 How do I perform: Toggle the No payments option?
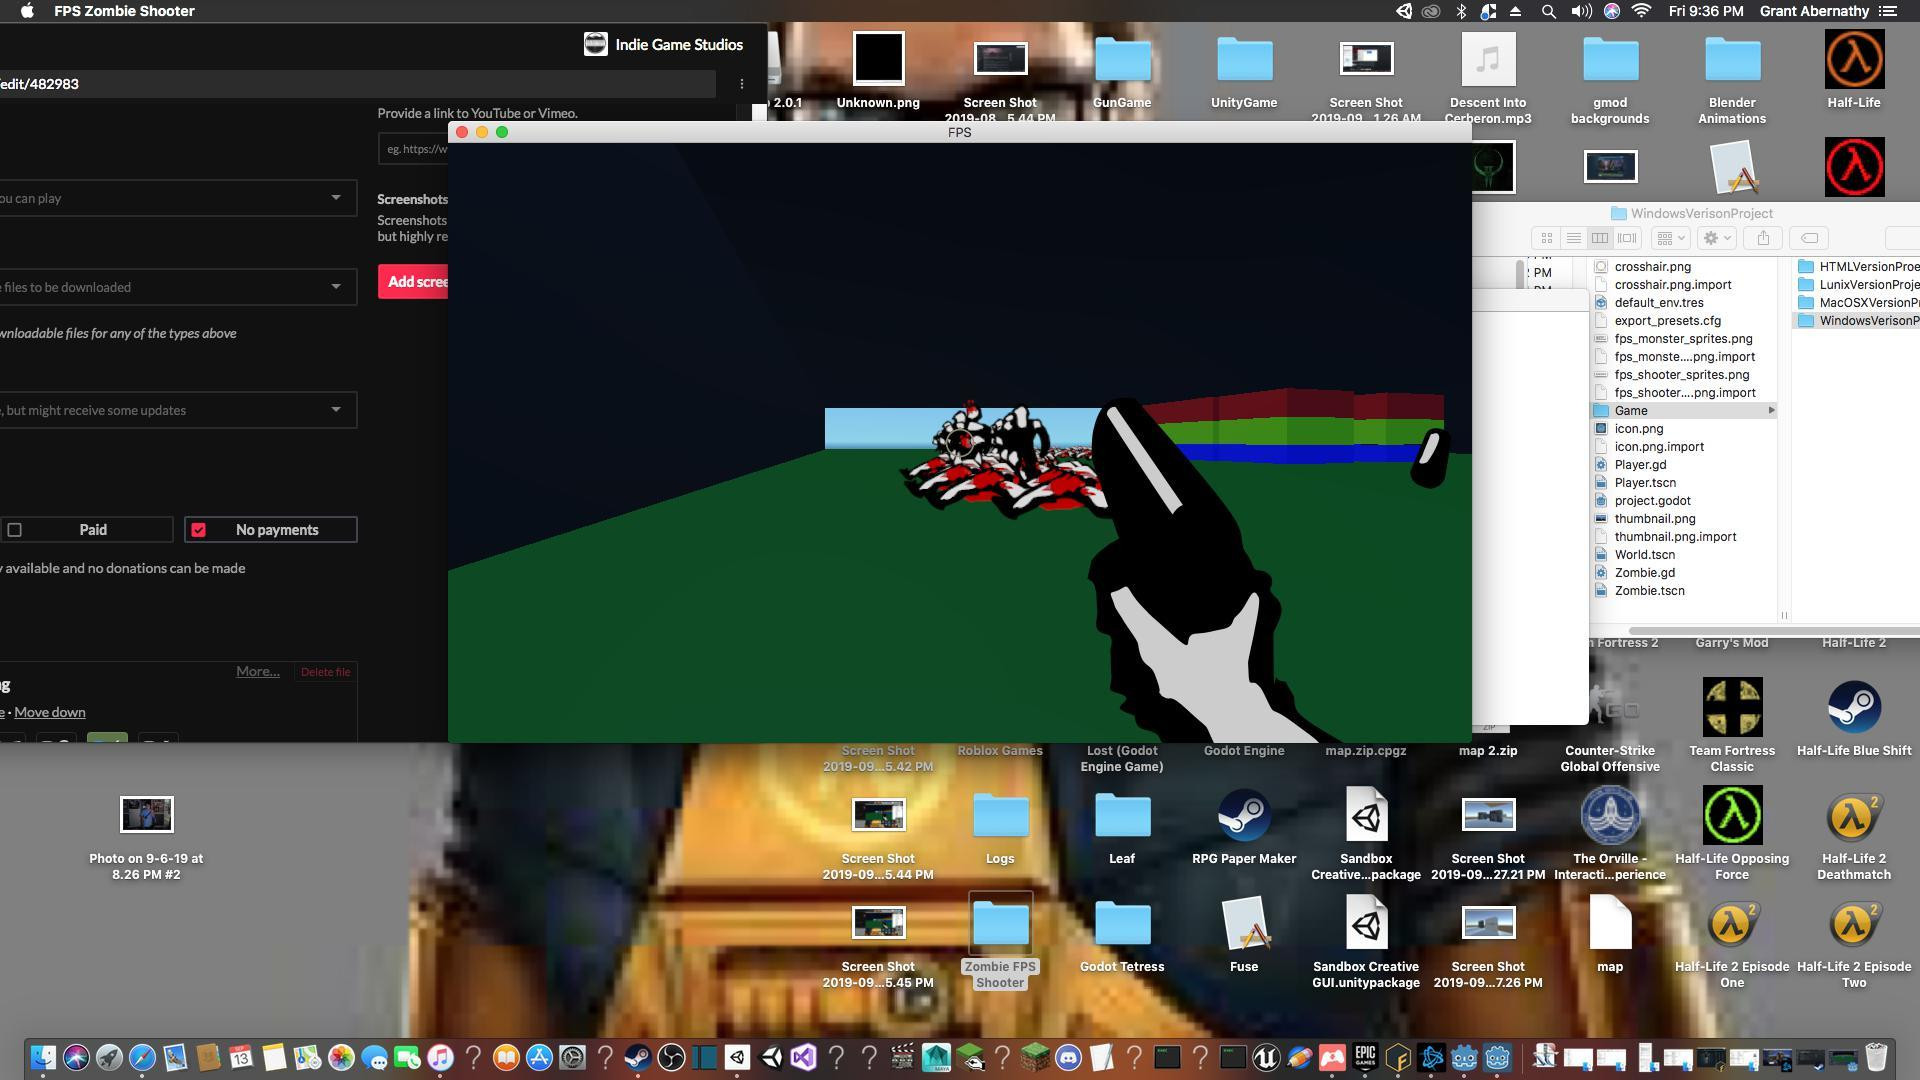(271, 530)
